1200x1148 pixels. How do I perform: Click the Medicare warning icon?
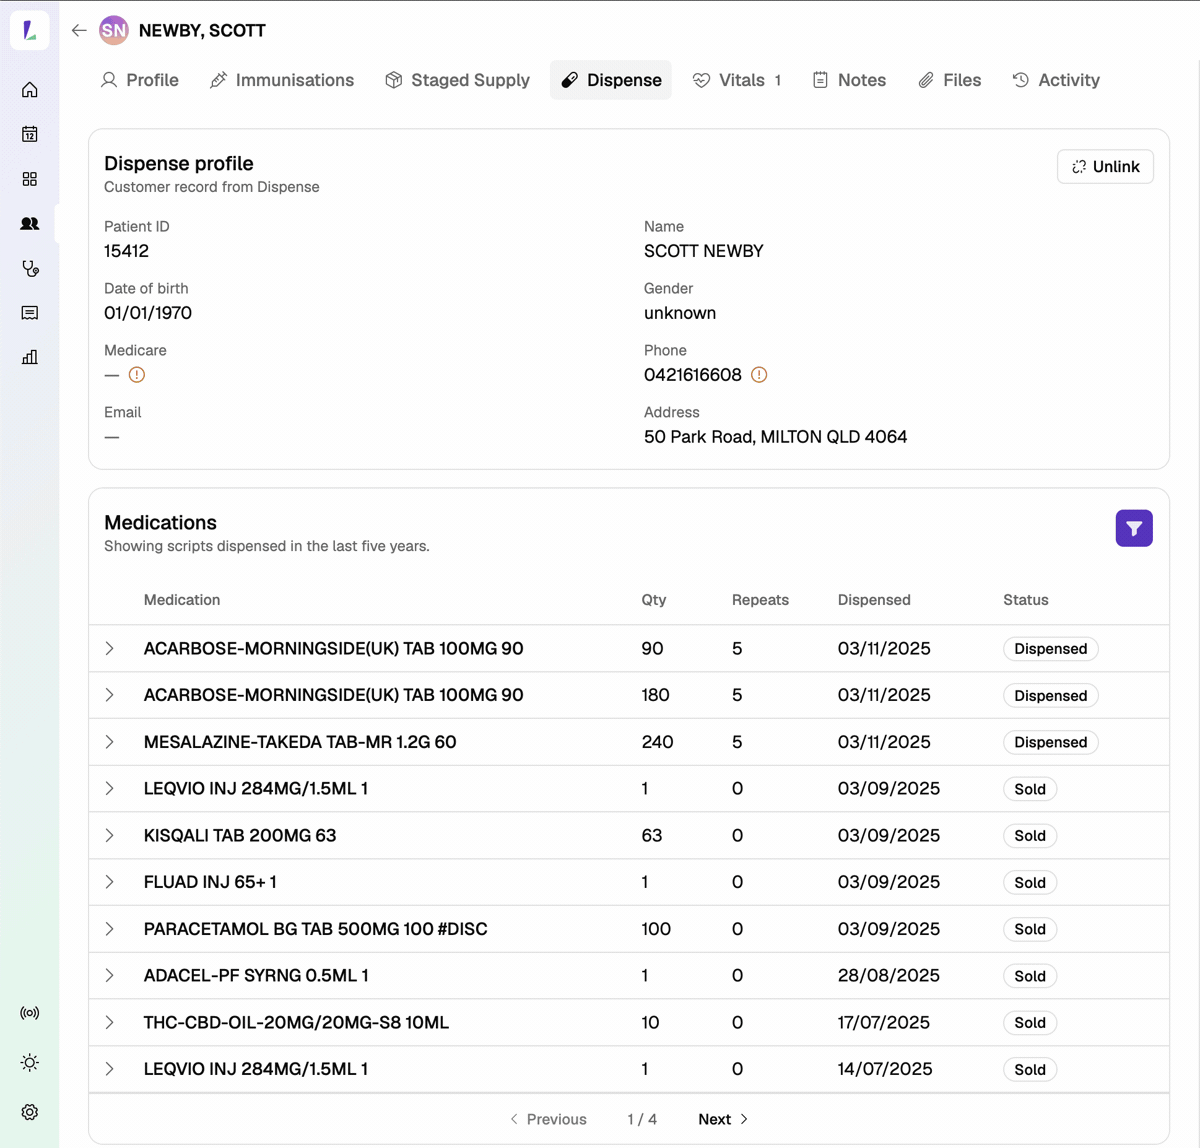pos(137,375)
